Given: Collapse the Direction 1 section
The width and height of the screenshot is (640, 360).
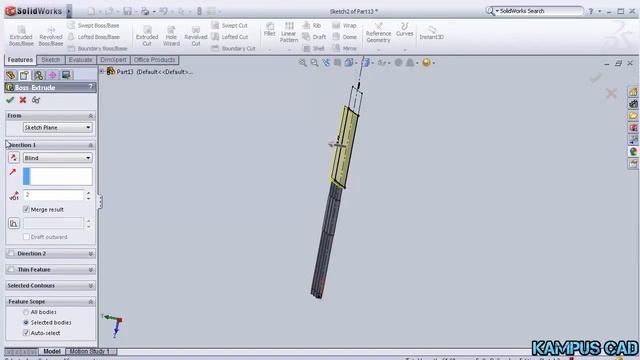Looking at the screenshot, I should [91, 145].
